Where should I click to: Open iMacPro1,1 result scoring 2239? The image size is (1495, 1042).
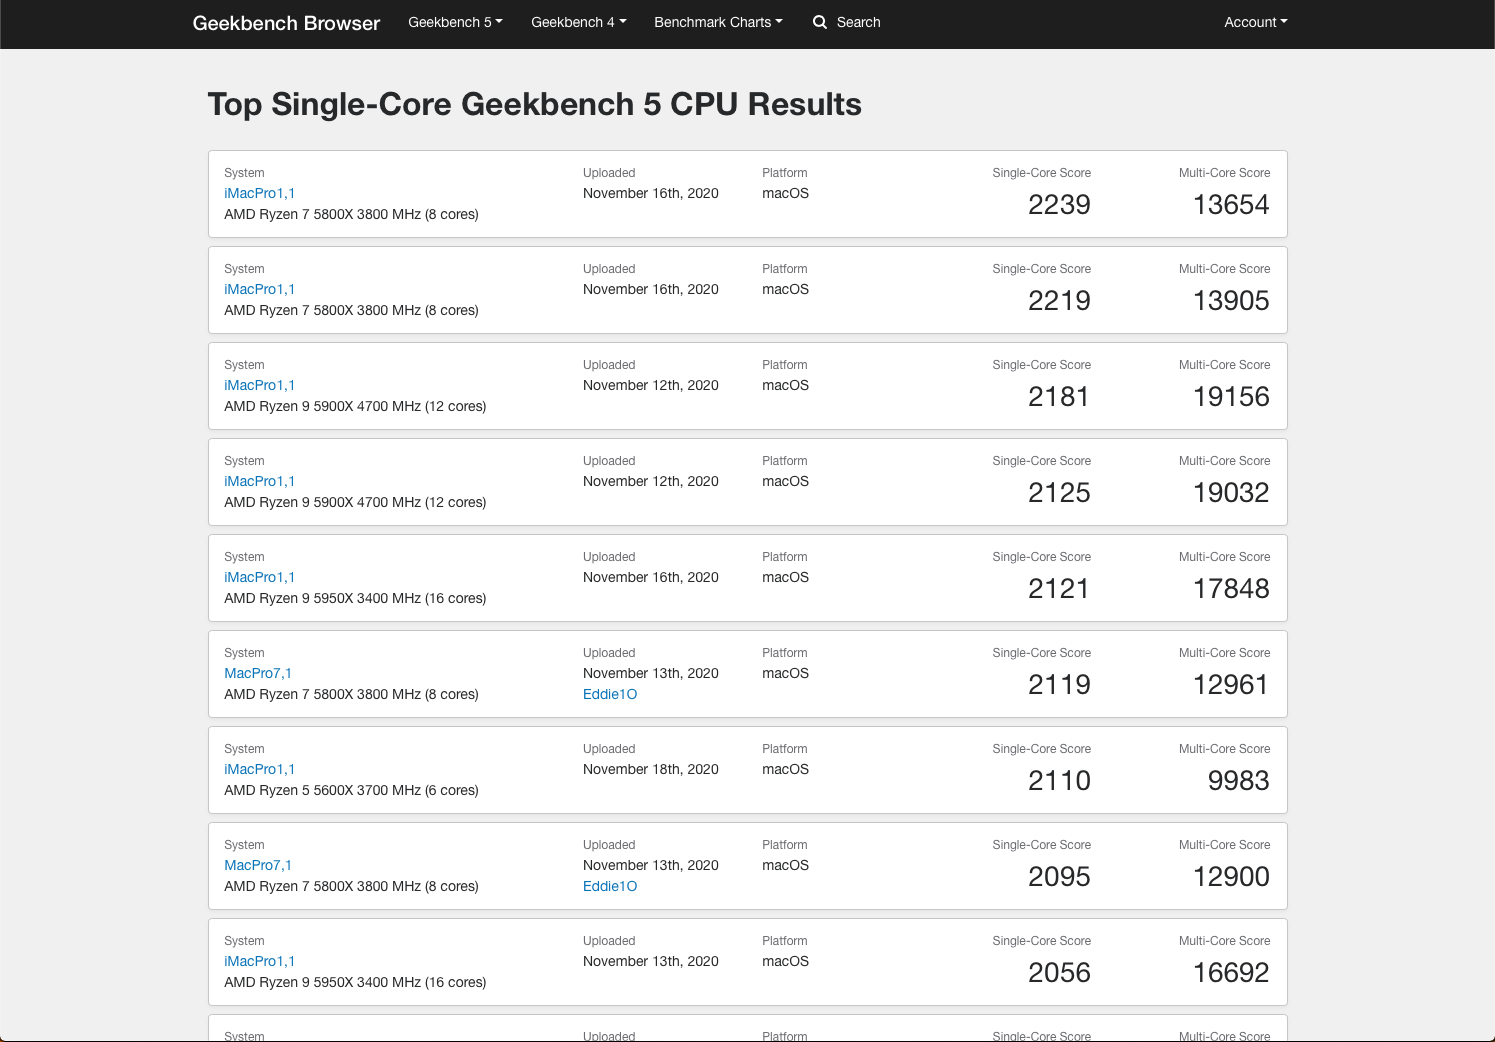click(259, 193)
